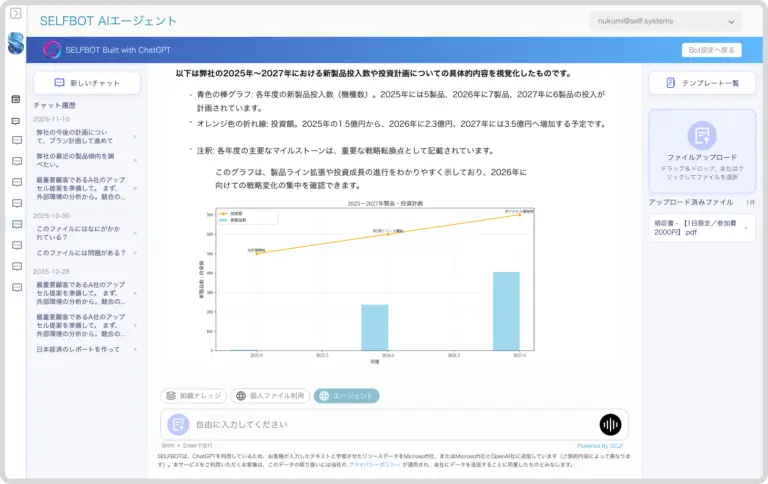
Task: Click the 2025-10-30 date label
Action: click(51, 216)
